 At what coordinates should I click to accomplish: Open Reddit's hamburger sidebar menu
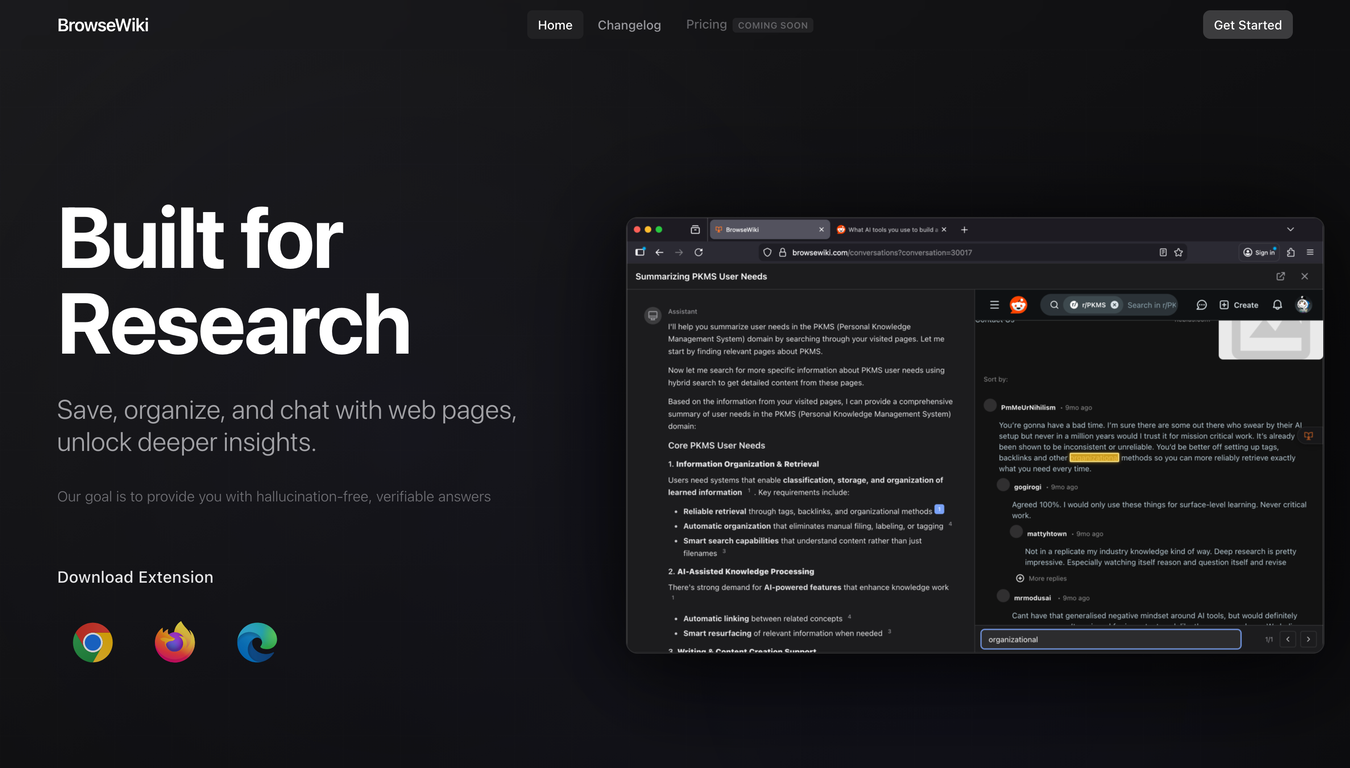[994, 304]
